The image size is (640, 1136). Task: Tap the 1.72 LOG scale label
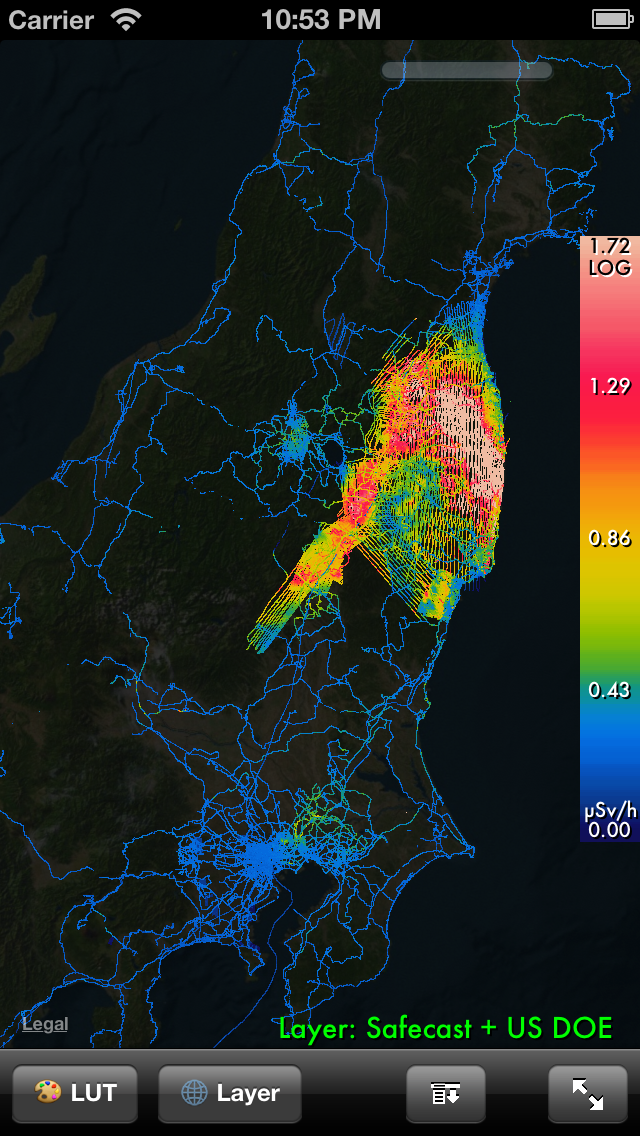click(610, 257)
